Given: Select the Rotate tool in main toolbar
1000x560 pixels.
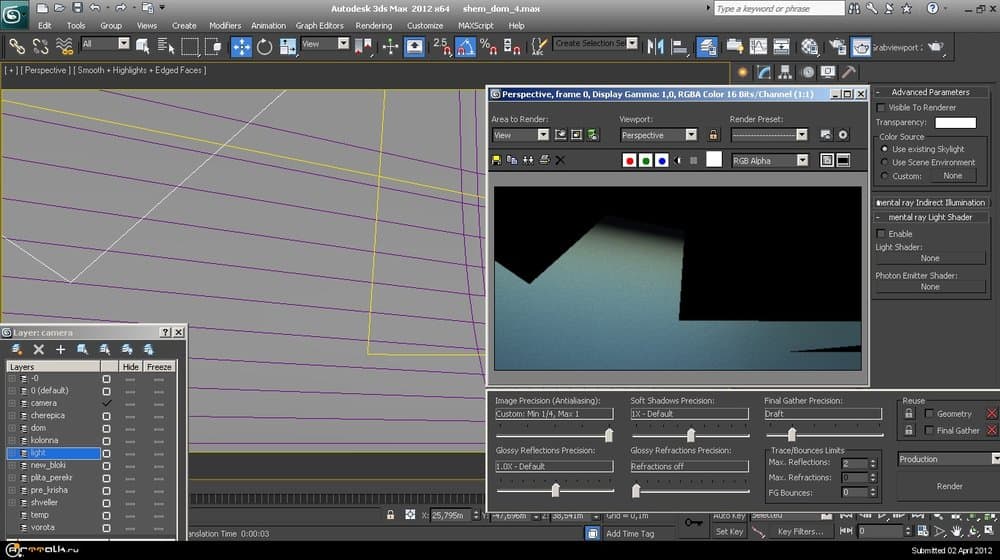Looking at the screenshot, I should [265, 46].
